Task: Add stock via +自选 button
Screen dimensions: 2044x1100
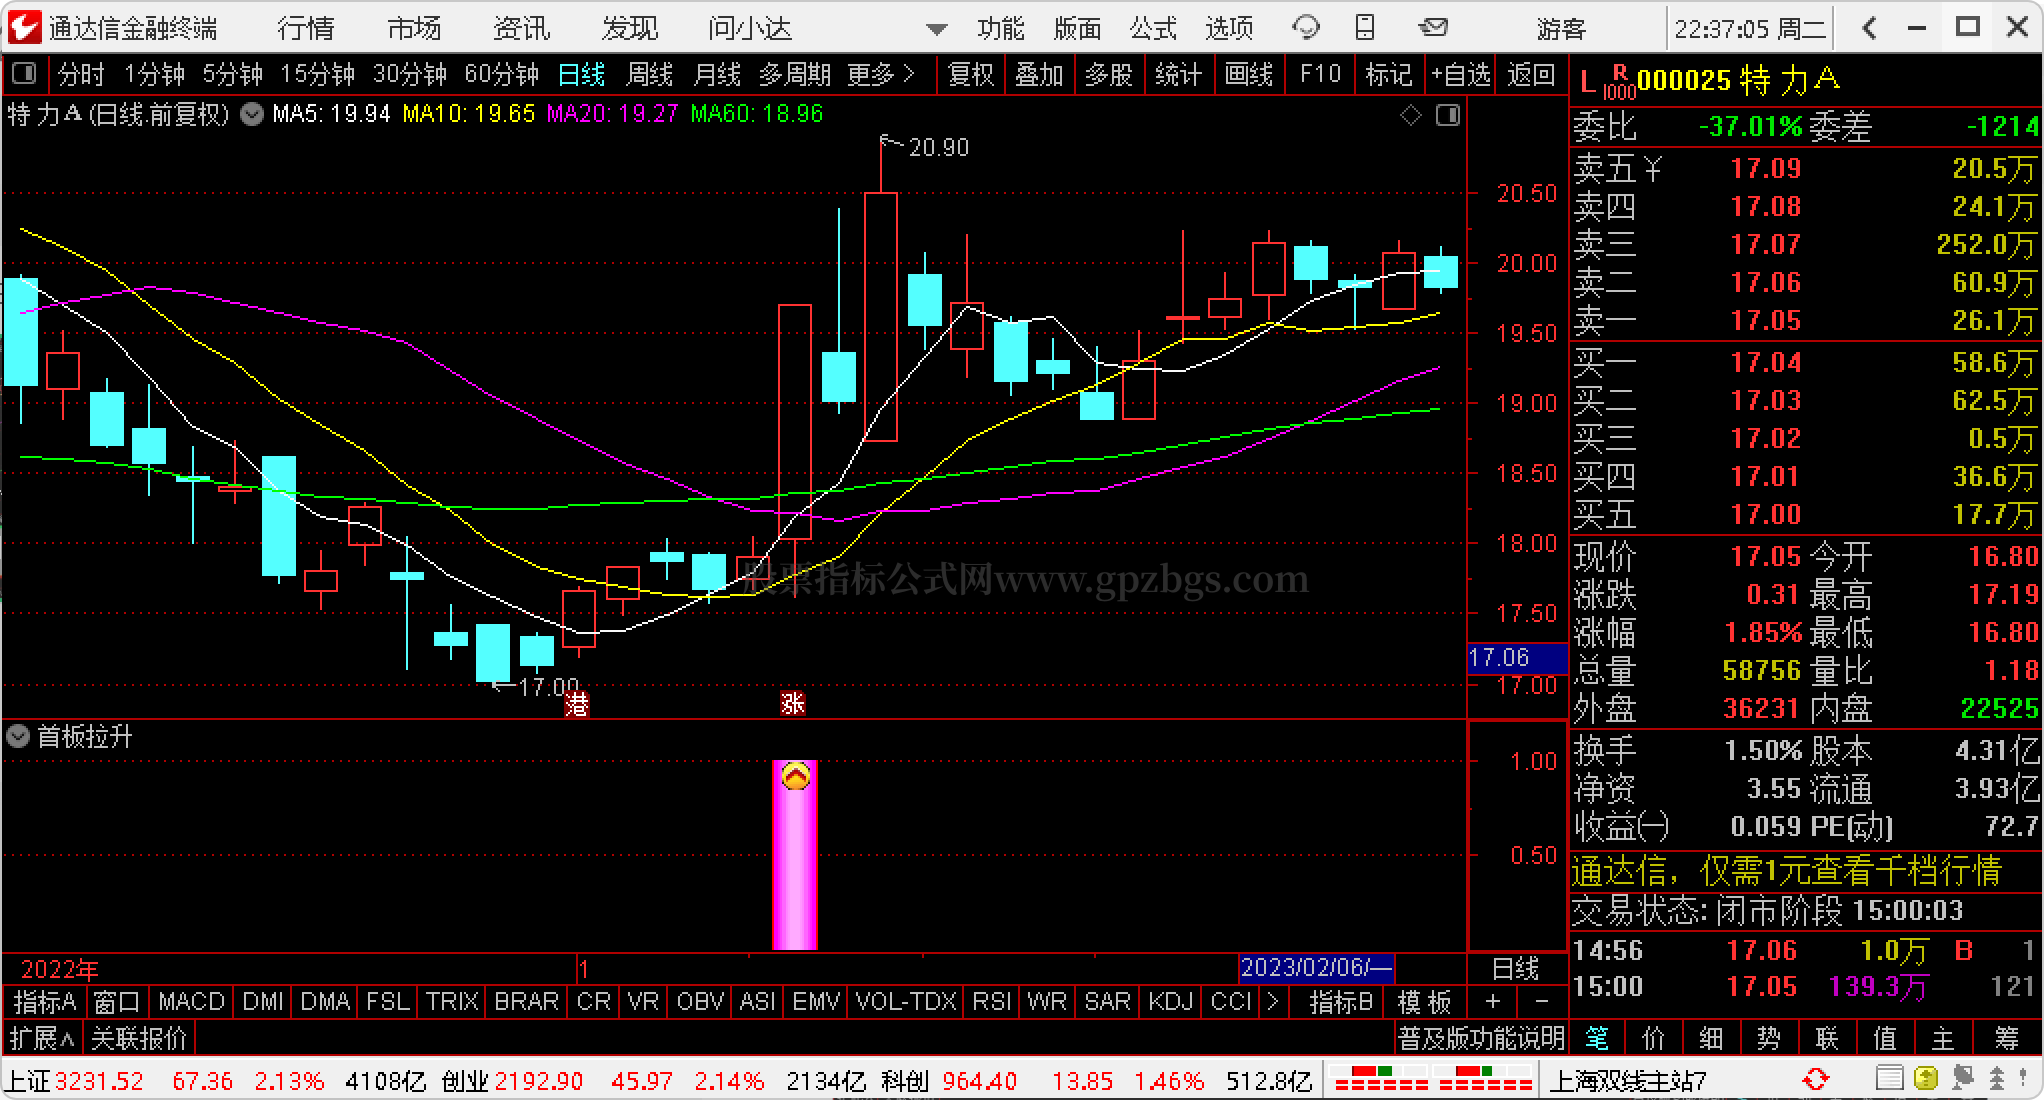Action: point(1461,74)
